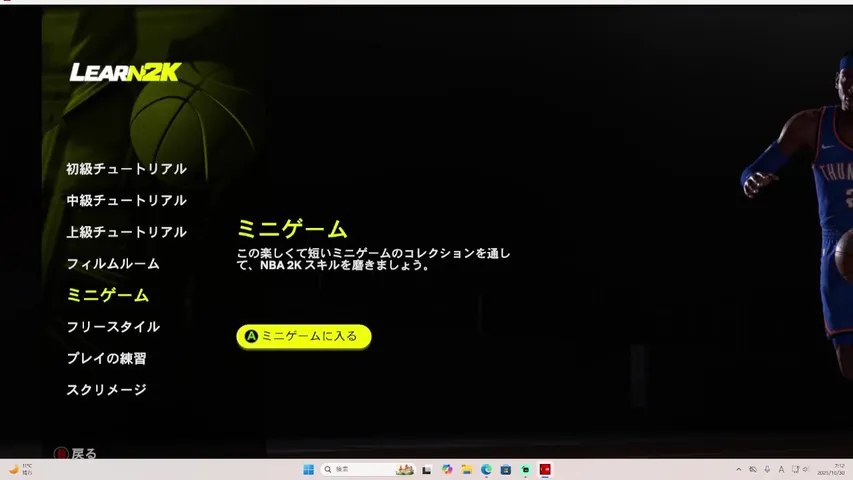853x480 pixels.
Task: Open the clock and date panel
Action: click(831, 470)
